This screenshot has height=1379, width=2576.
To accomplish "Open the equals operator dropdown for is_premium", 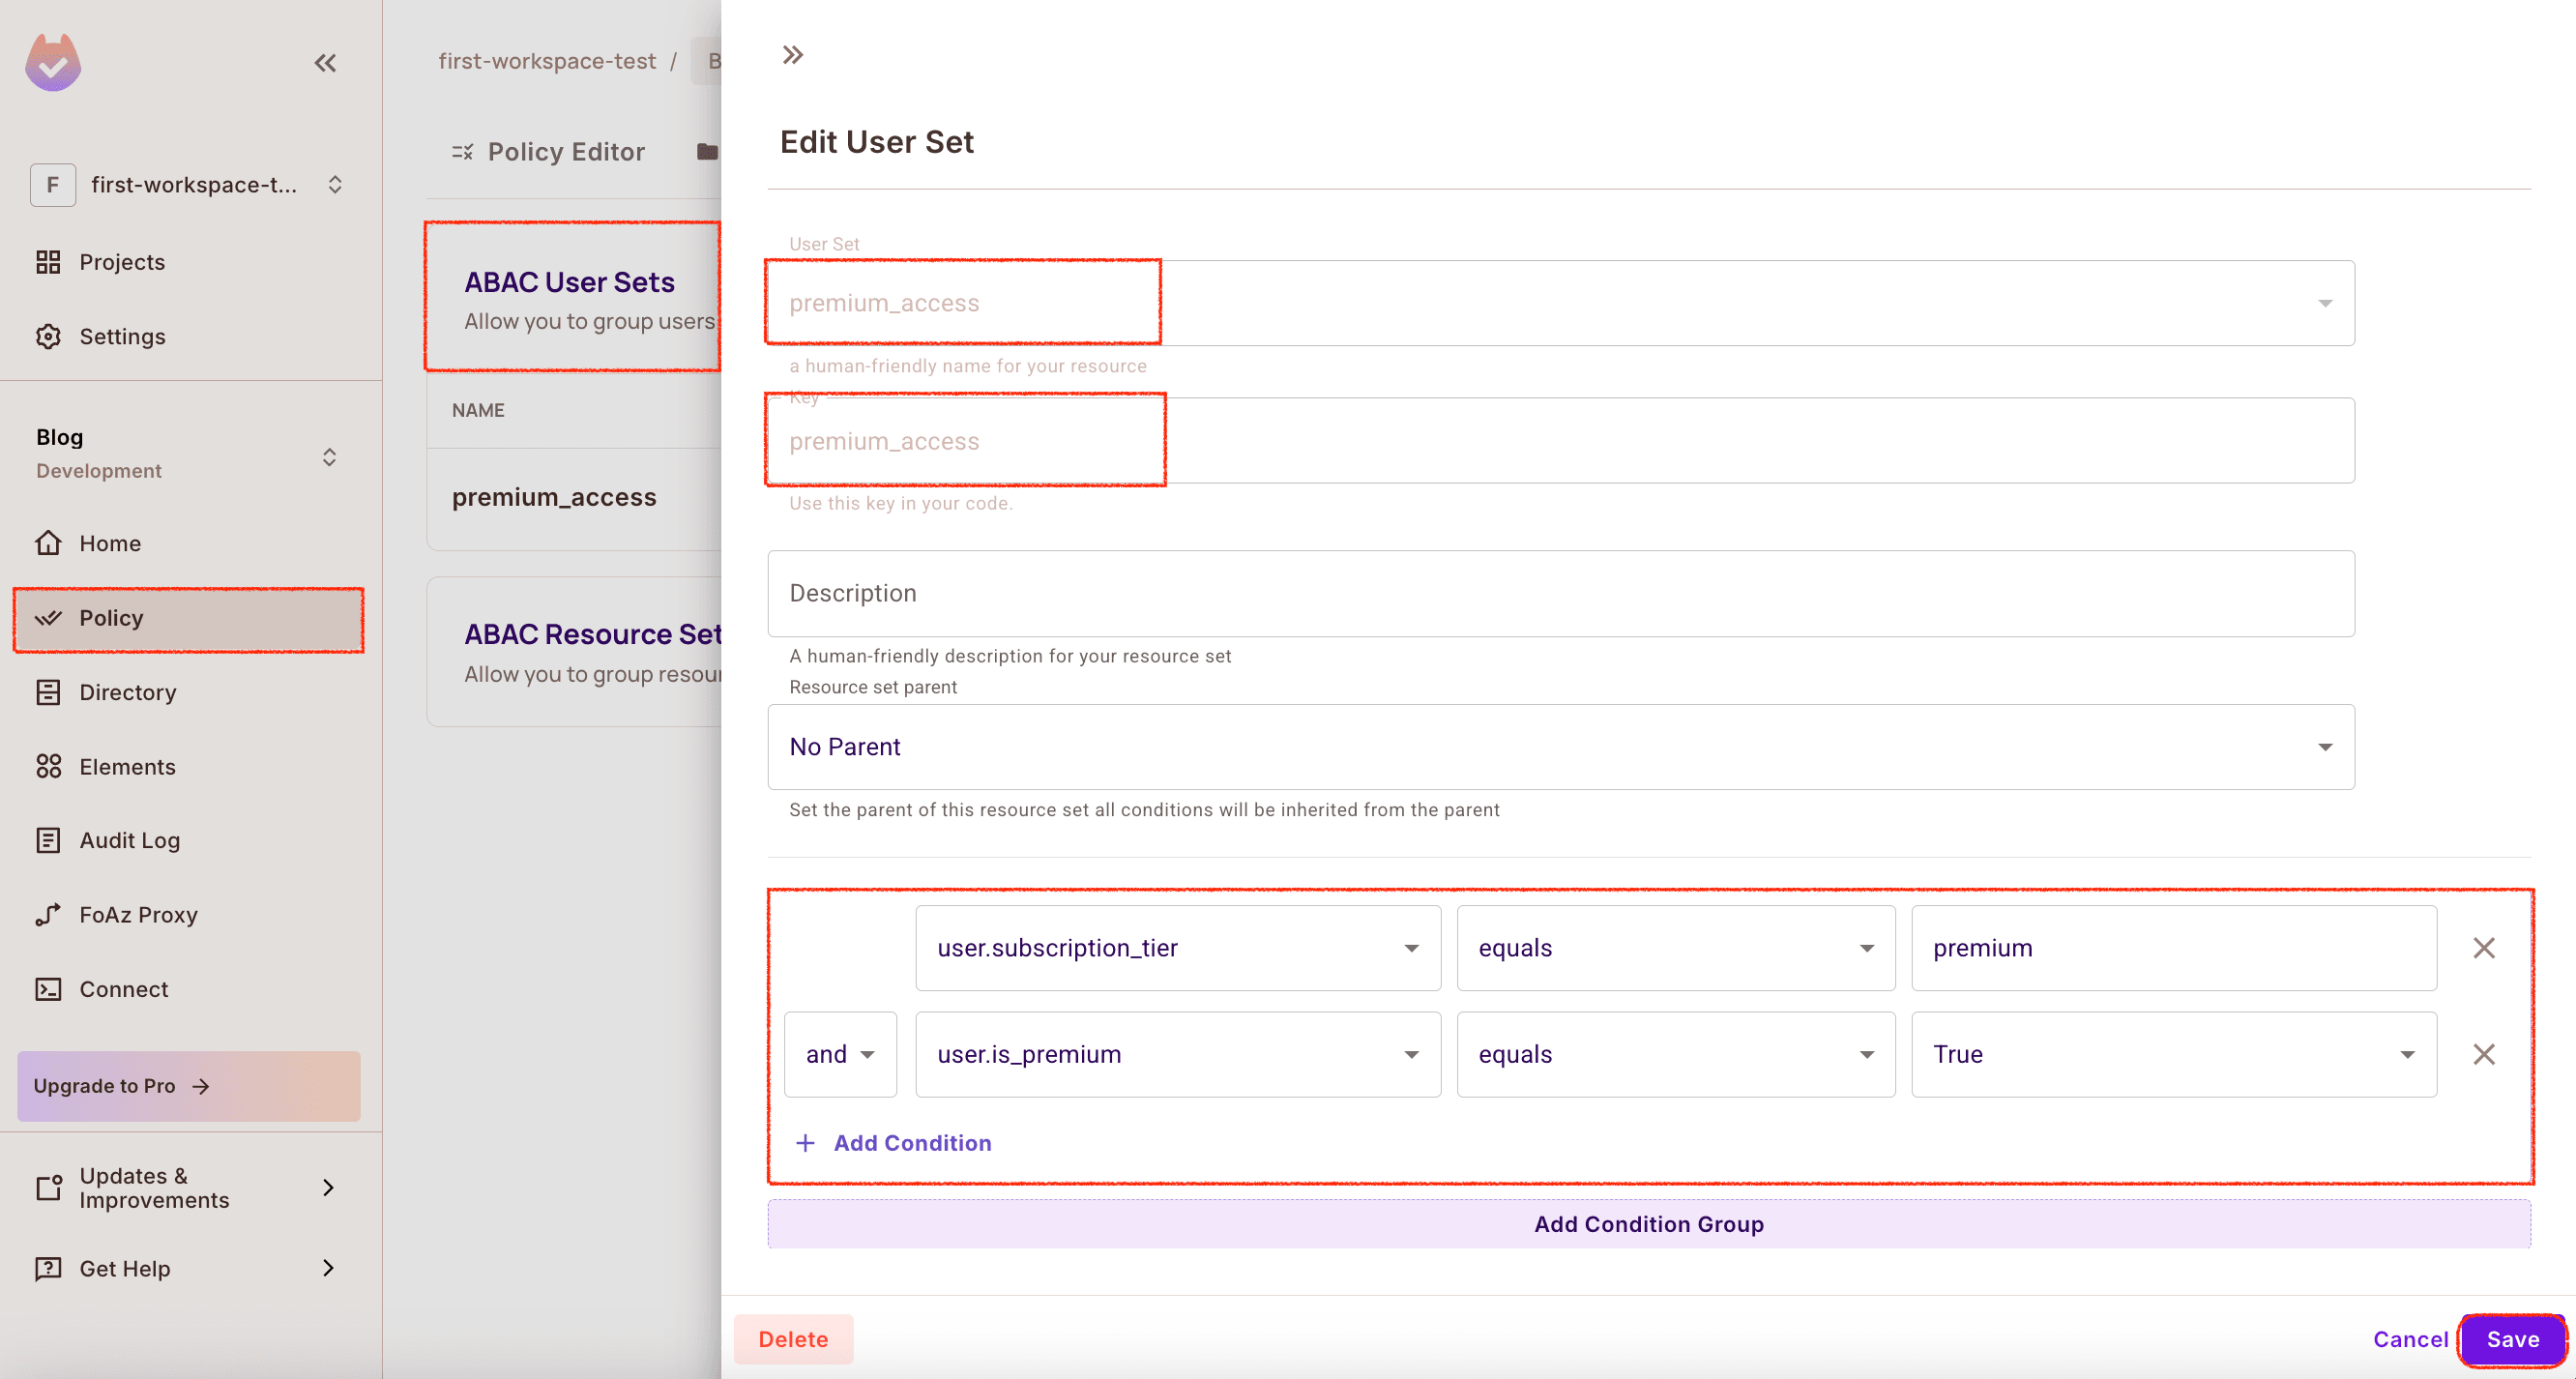I will pos(1675,1054).
